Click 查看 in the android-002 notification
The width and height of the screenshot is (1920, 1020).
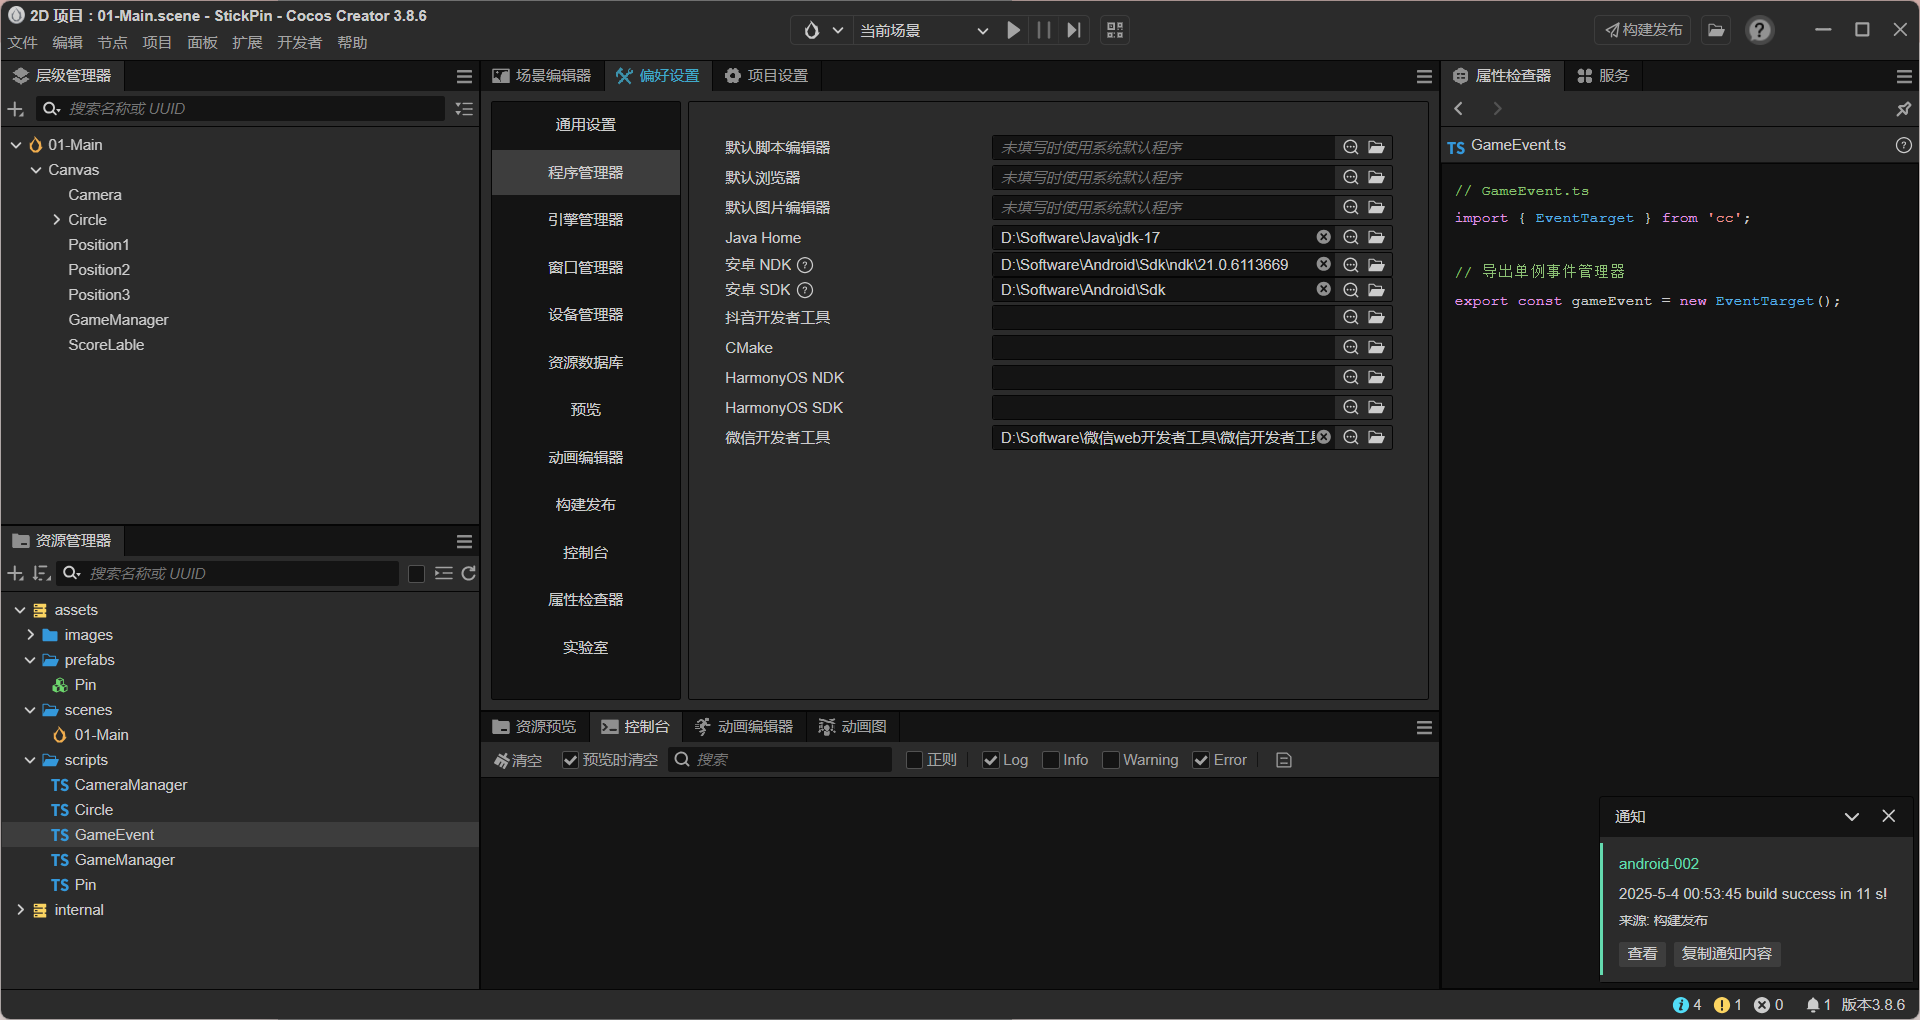pyautogui.click(x=1641, y=954)
